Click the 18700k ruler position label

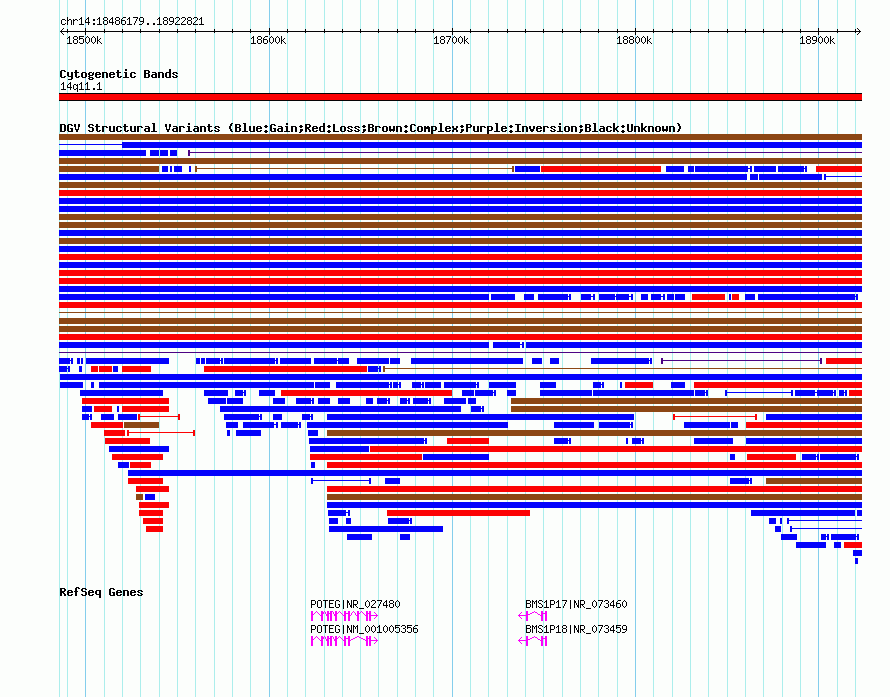point(451,40)
